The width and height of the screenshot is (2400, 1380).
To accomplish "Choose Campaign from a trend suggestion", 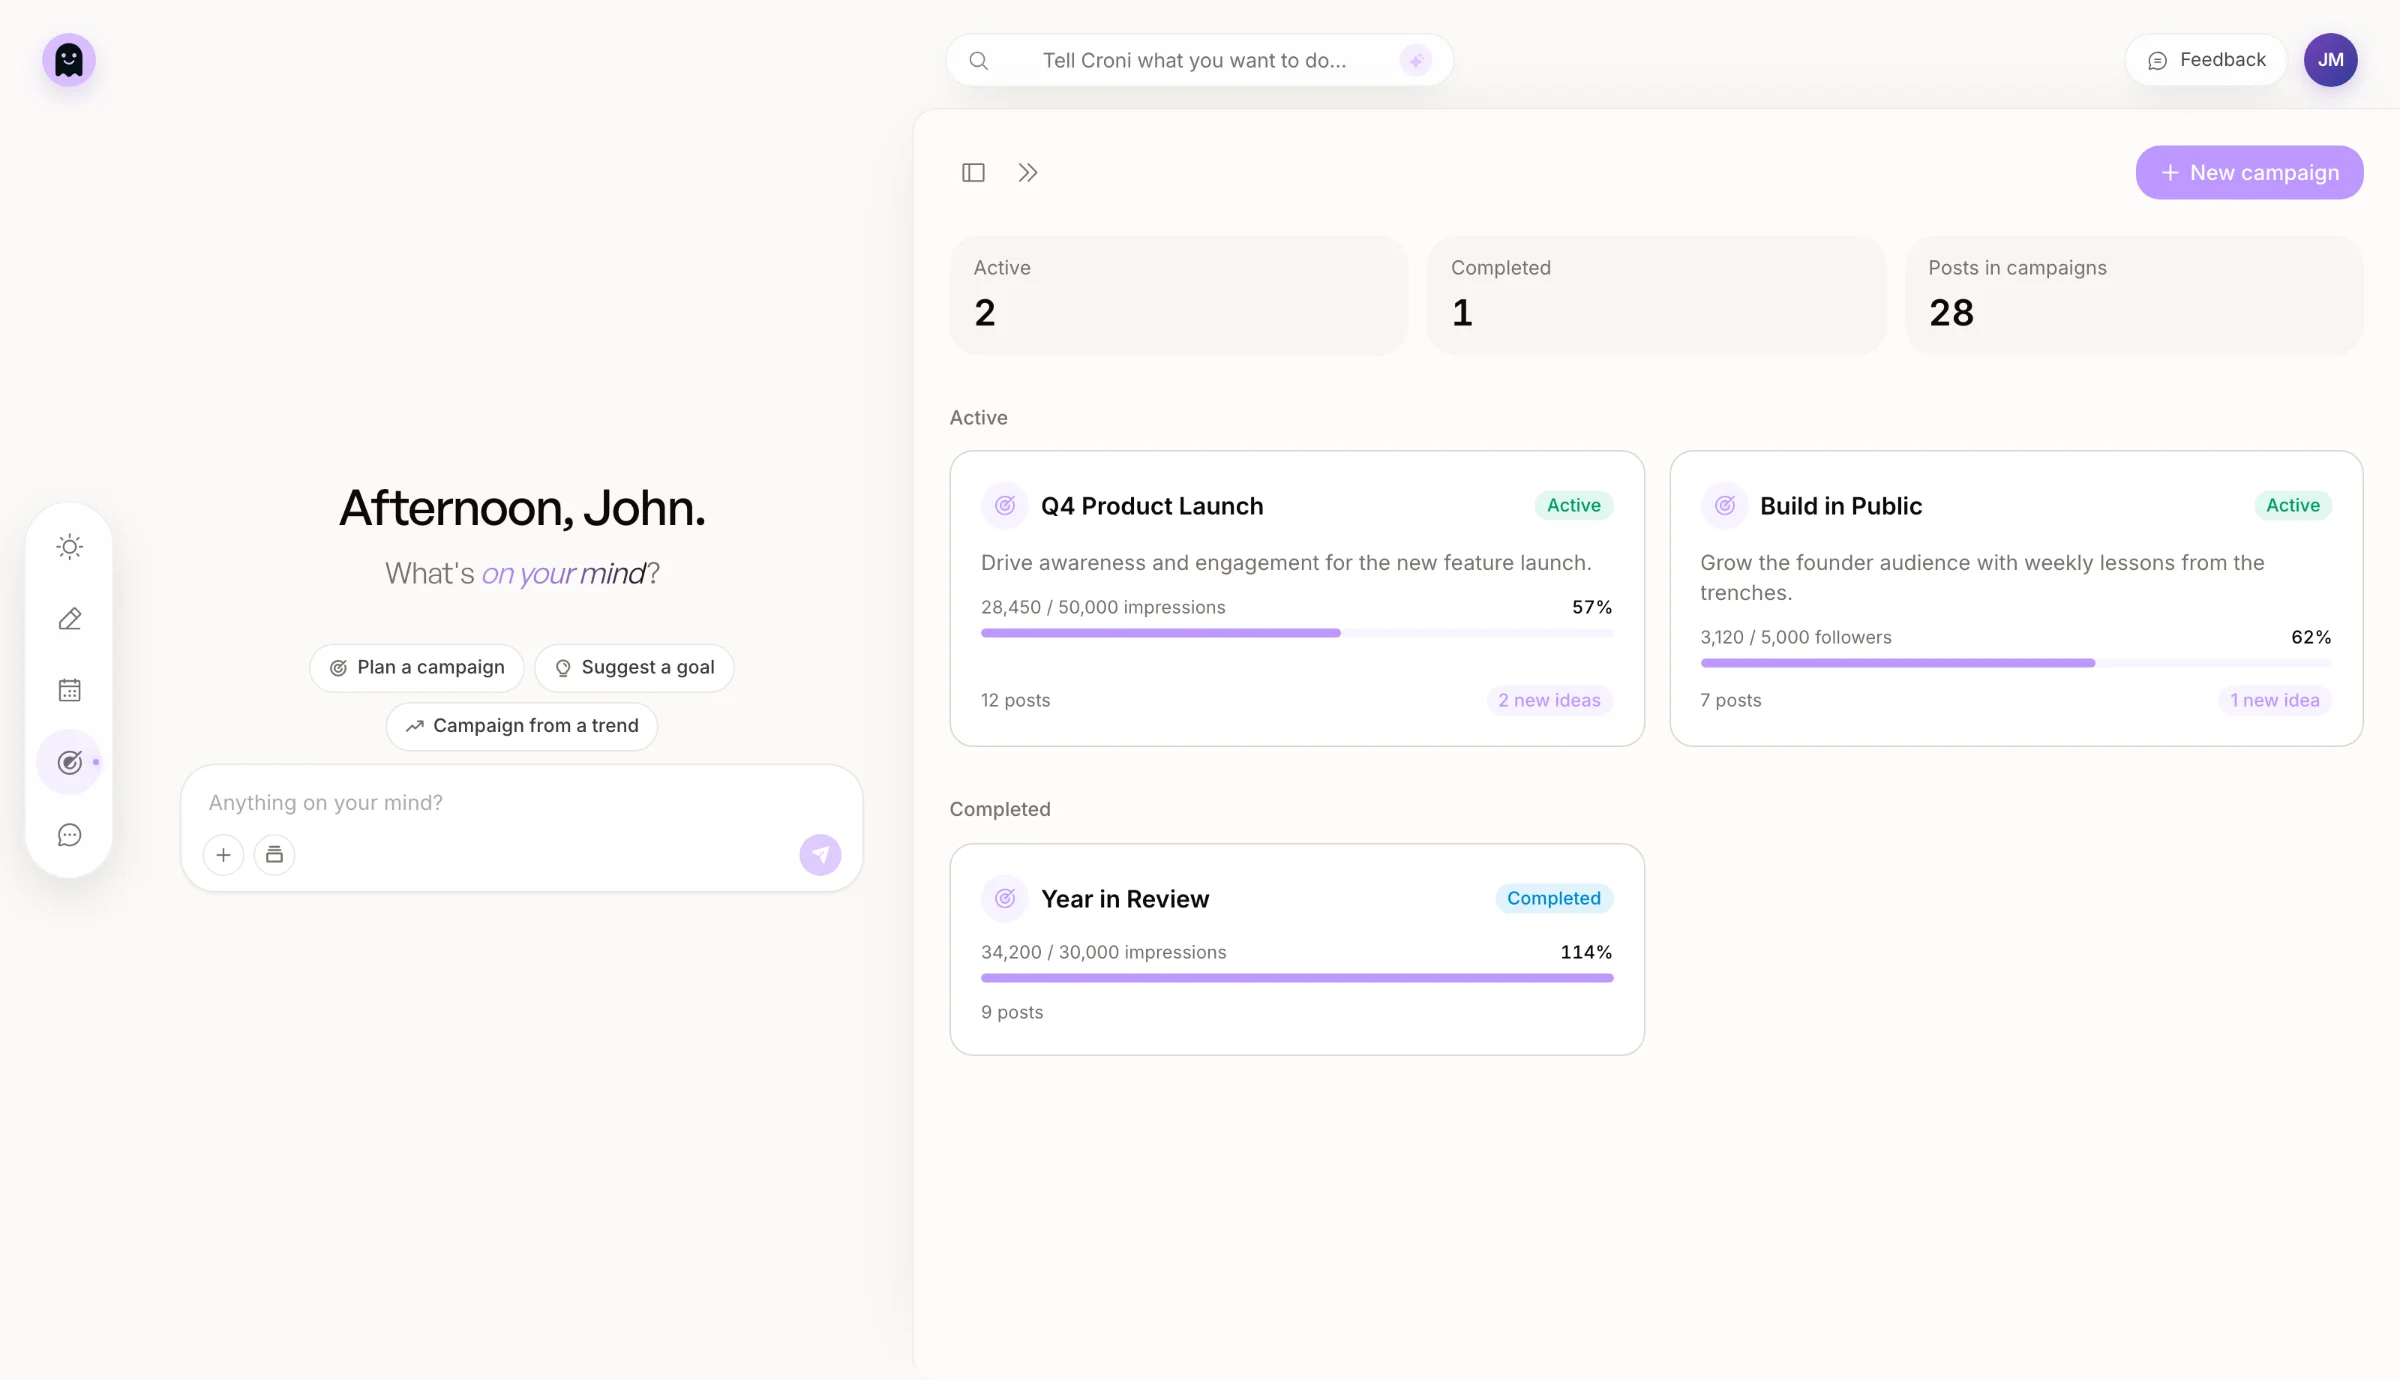I will (x=522, y=726).
